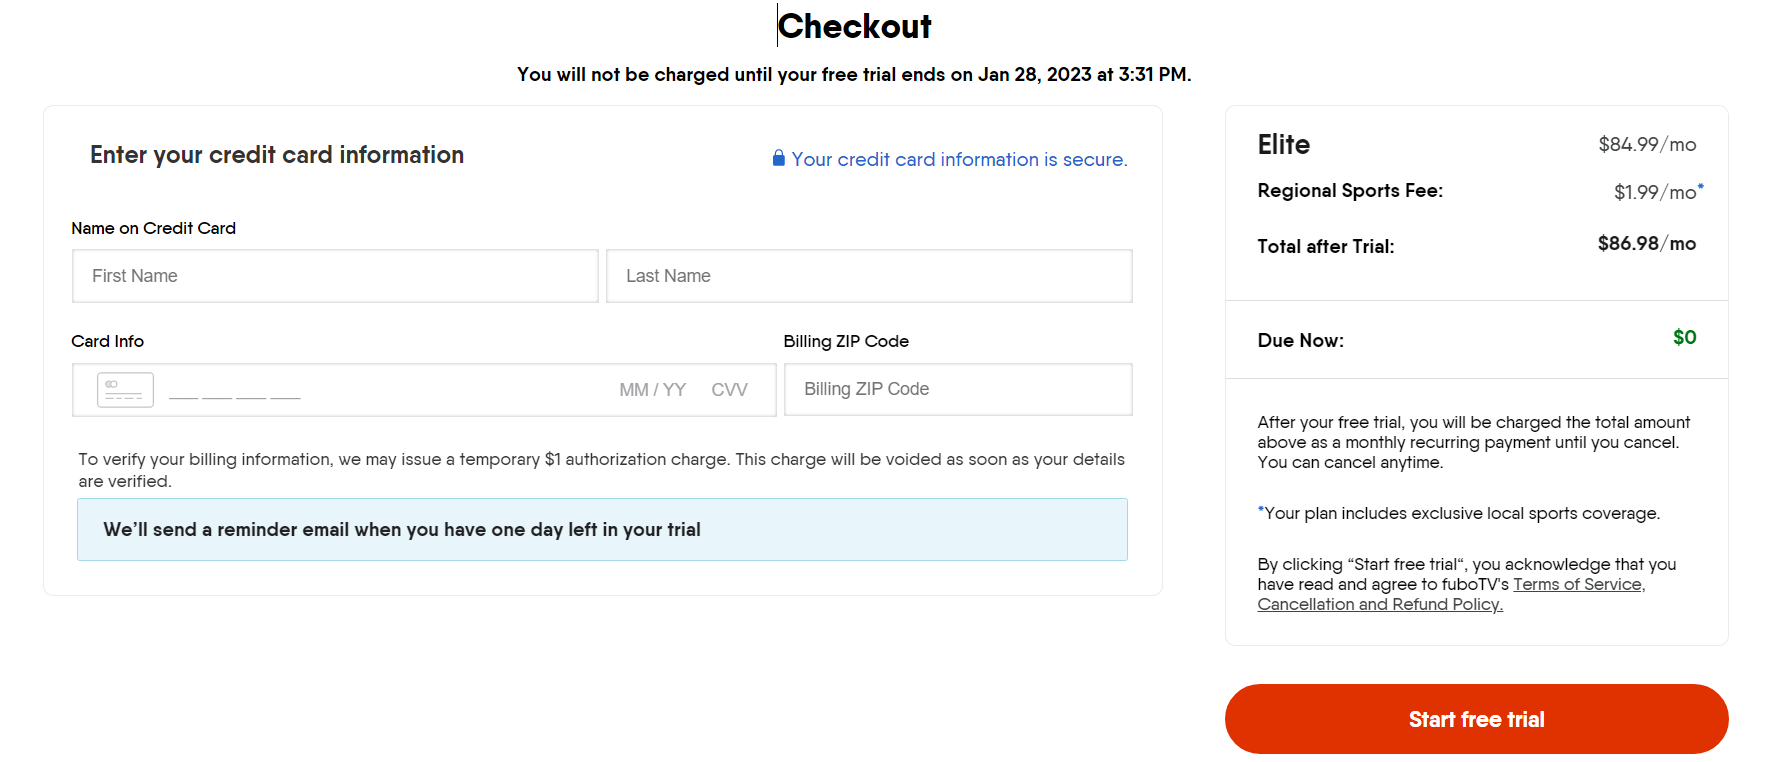Click 'Your credit card information is secure' text

959,160
